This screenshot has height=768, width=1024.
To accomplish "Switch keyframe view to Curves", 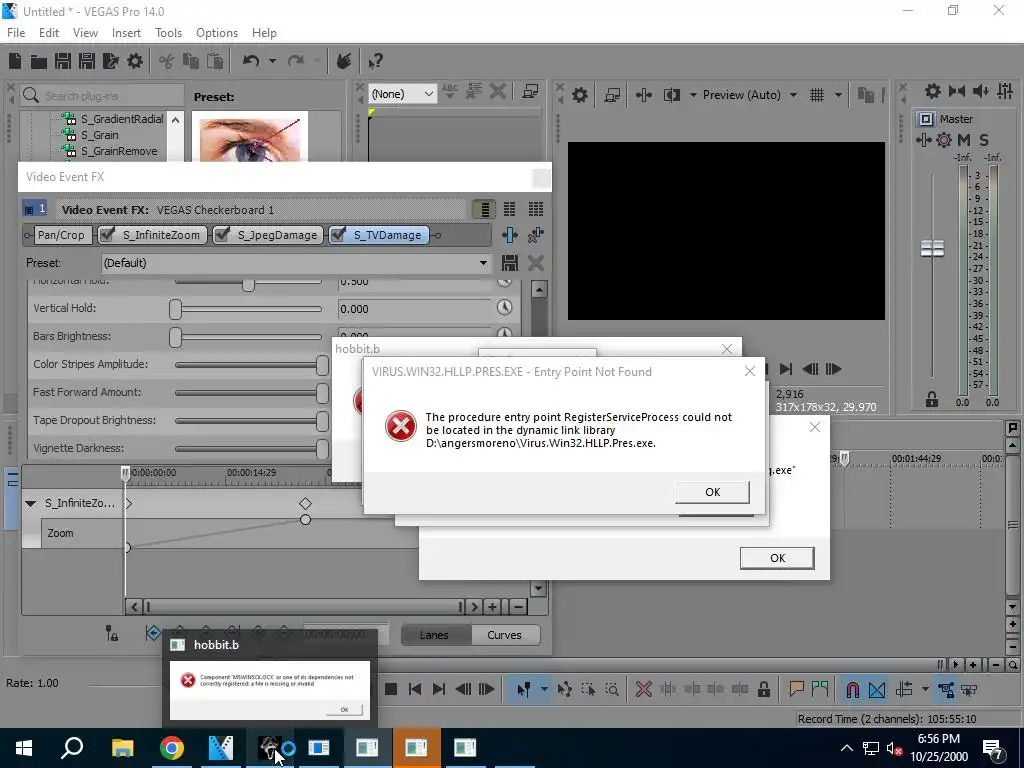I will tap(504, 635).
